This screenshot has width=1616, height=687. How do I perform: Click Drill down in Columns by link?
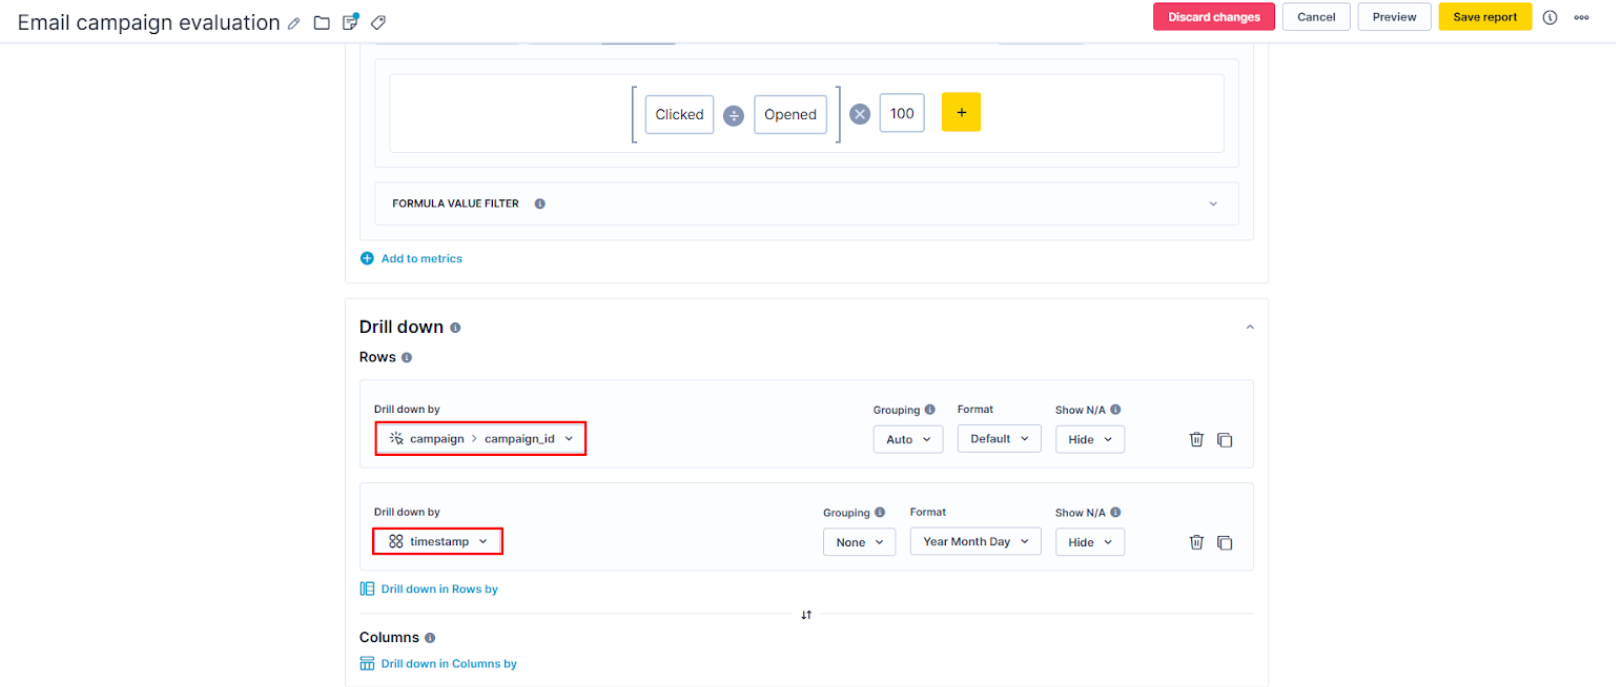coord(448,664)
